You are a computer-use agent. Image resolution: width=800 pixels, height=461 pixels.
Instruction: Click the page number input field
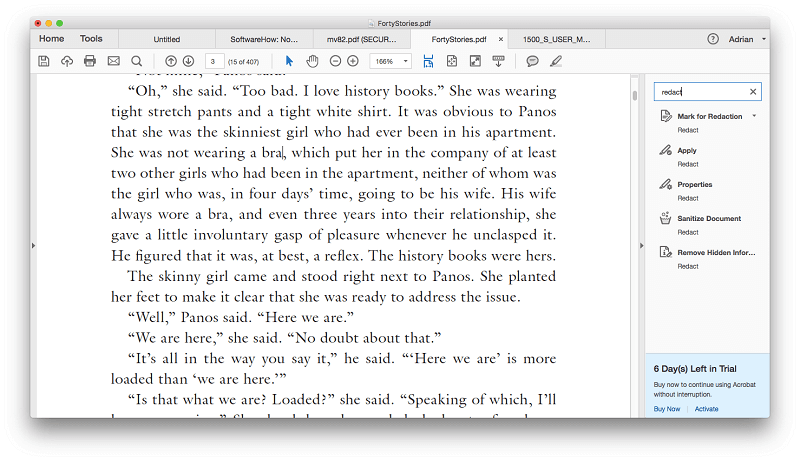click(x=214, y=61)
